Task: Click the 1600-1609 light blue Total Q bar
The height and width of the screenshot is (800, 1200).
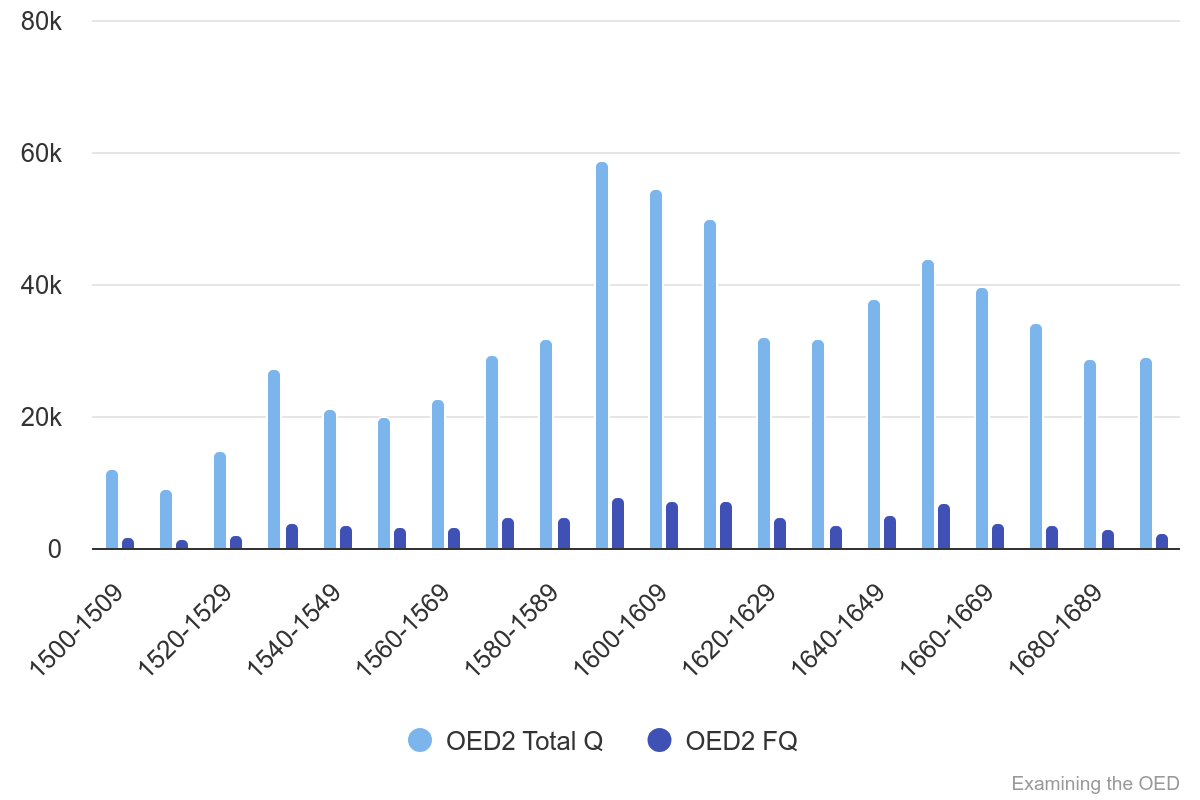Action: [656, 370]
